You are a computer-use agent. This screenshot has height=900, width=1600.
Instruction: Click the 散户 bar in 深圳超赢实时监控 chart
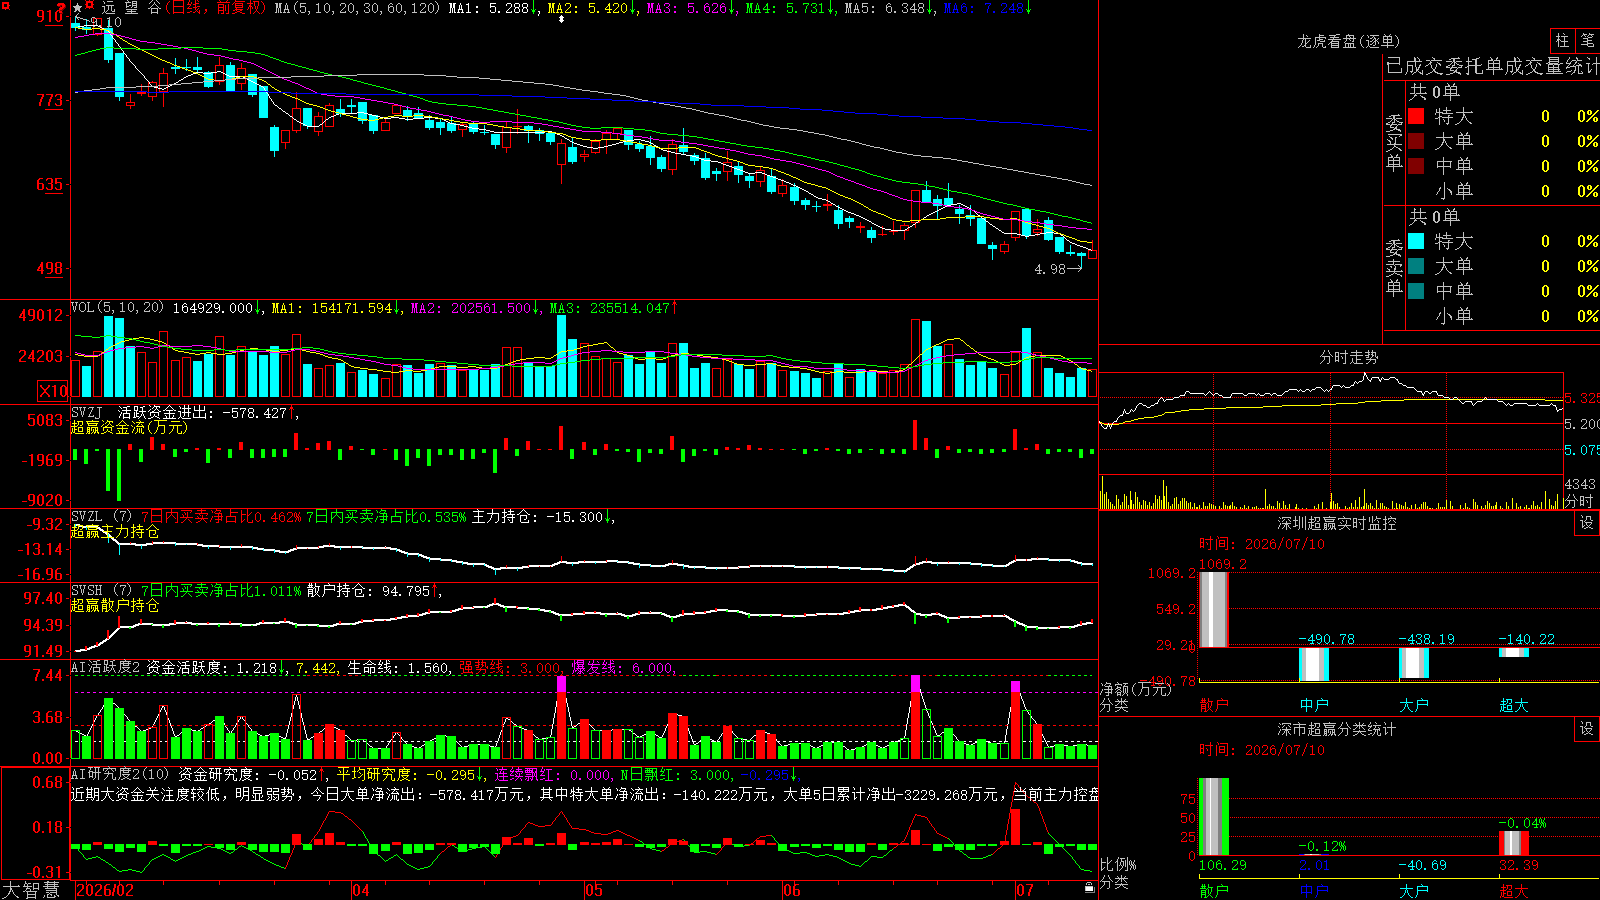(1214, 609)
